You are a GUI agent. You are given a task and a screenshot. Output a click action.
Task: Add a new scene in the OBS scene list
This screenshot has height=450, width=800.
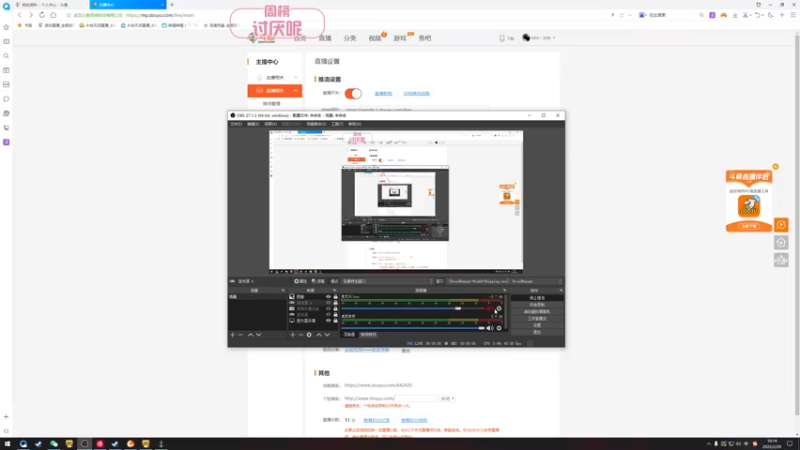point(232,335)
